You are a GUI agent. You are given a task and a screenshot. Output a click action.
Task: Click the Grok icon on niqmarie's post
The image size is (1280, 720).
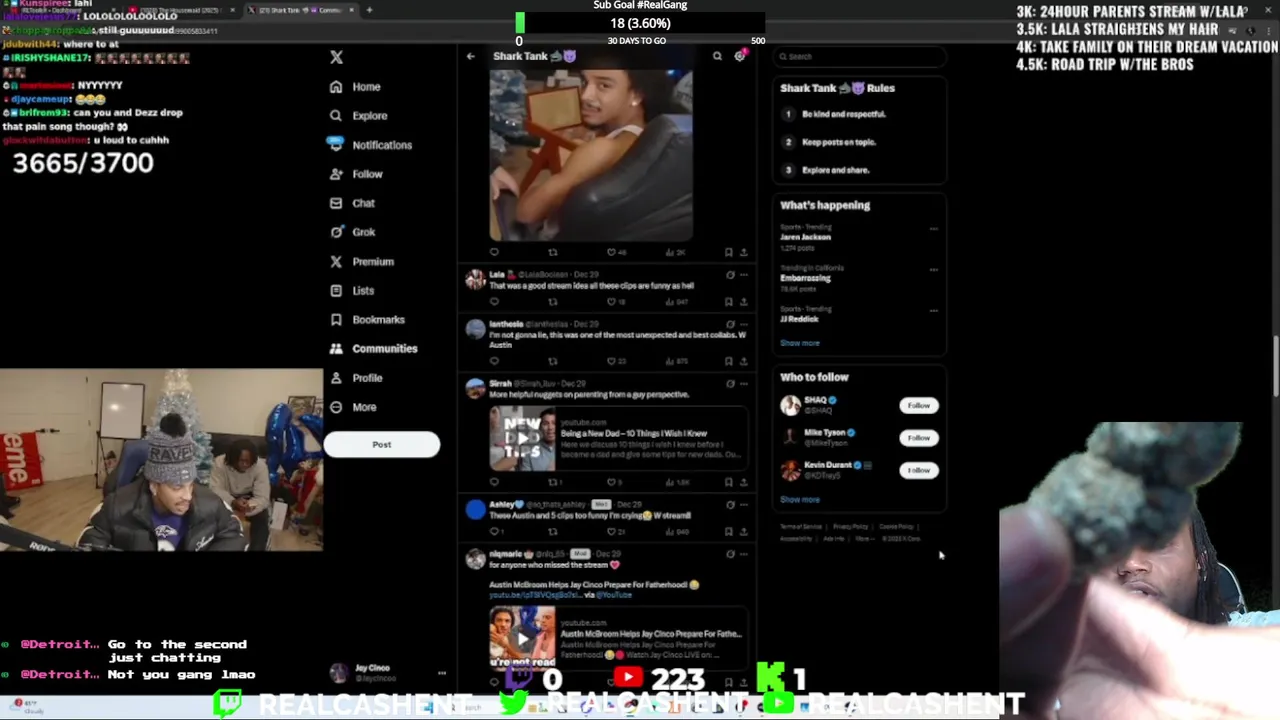pos(730,554)
